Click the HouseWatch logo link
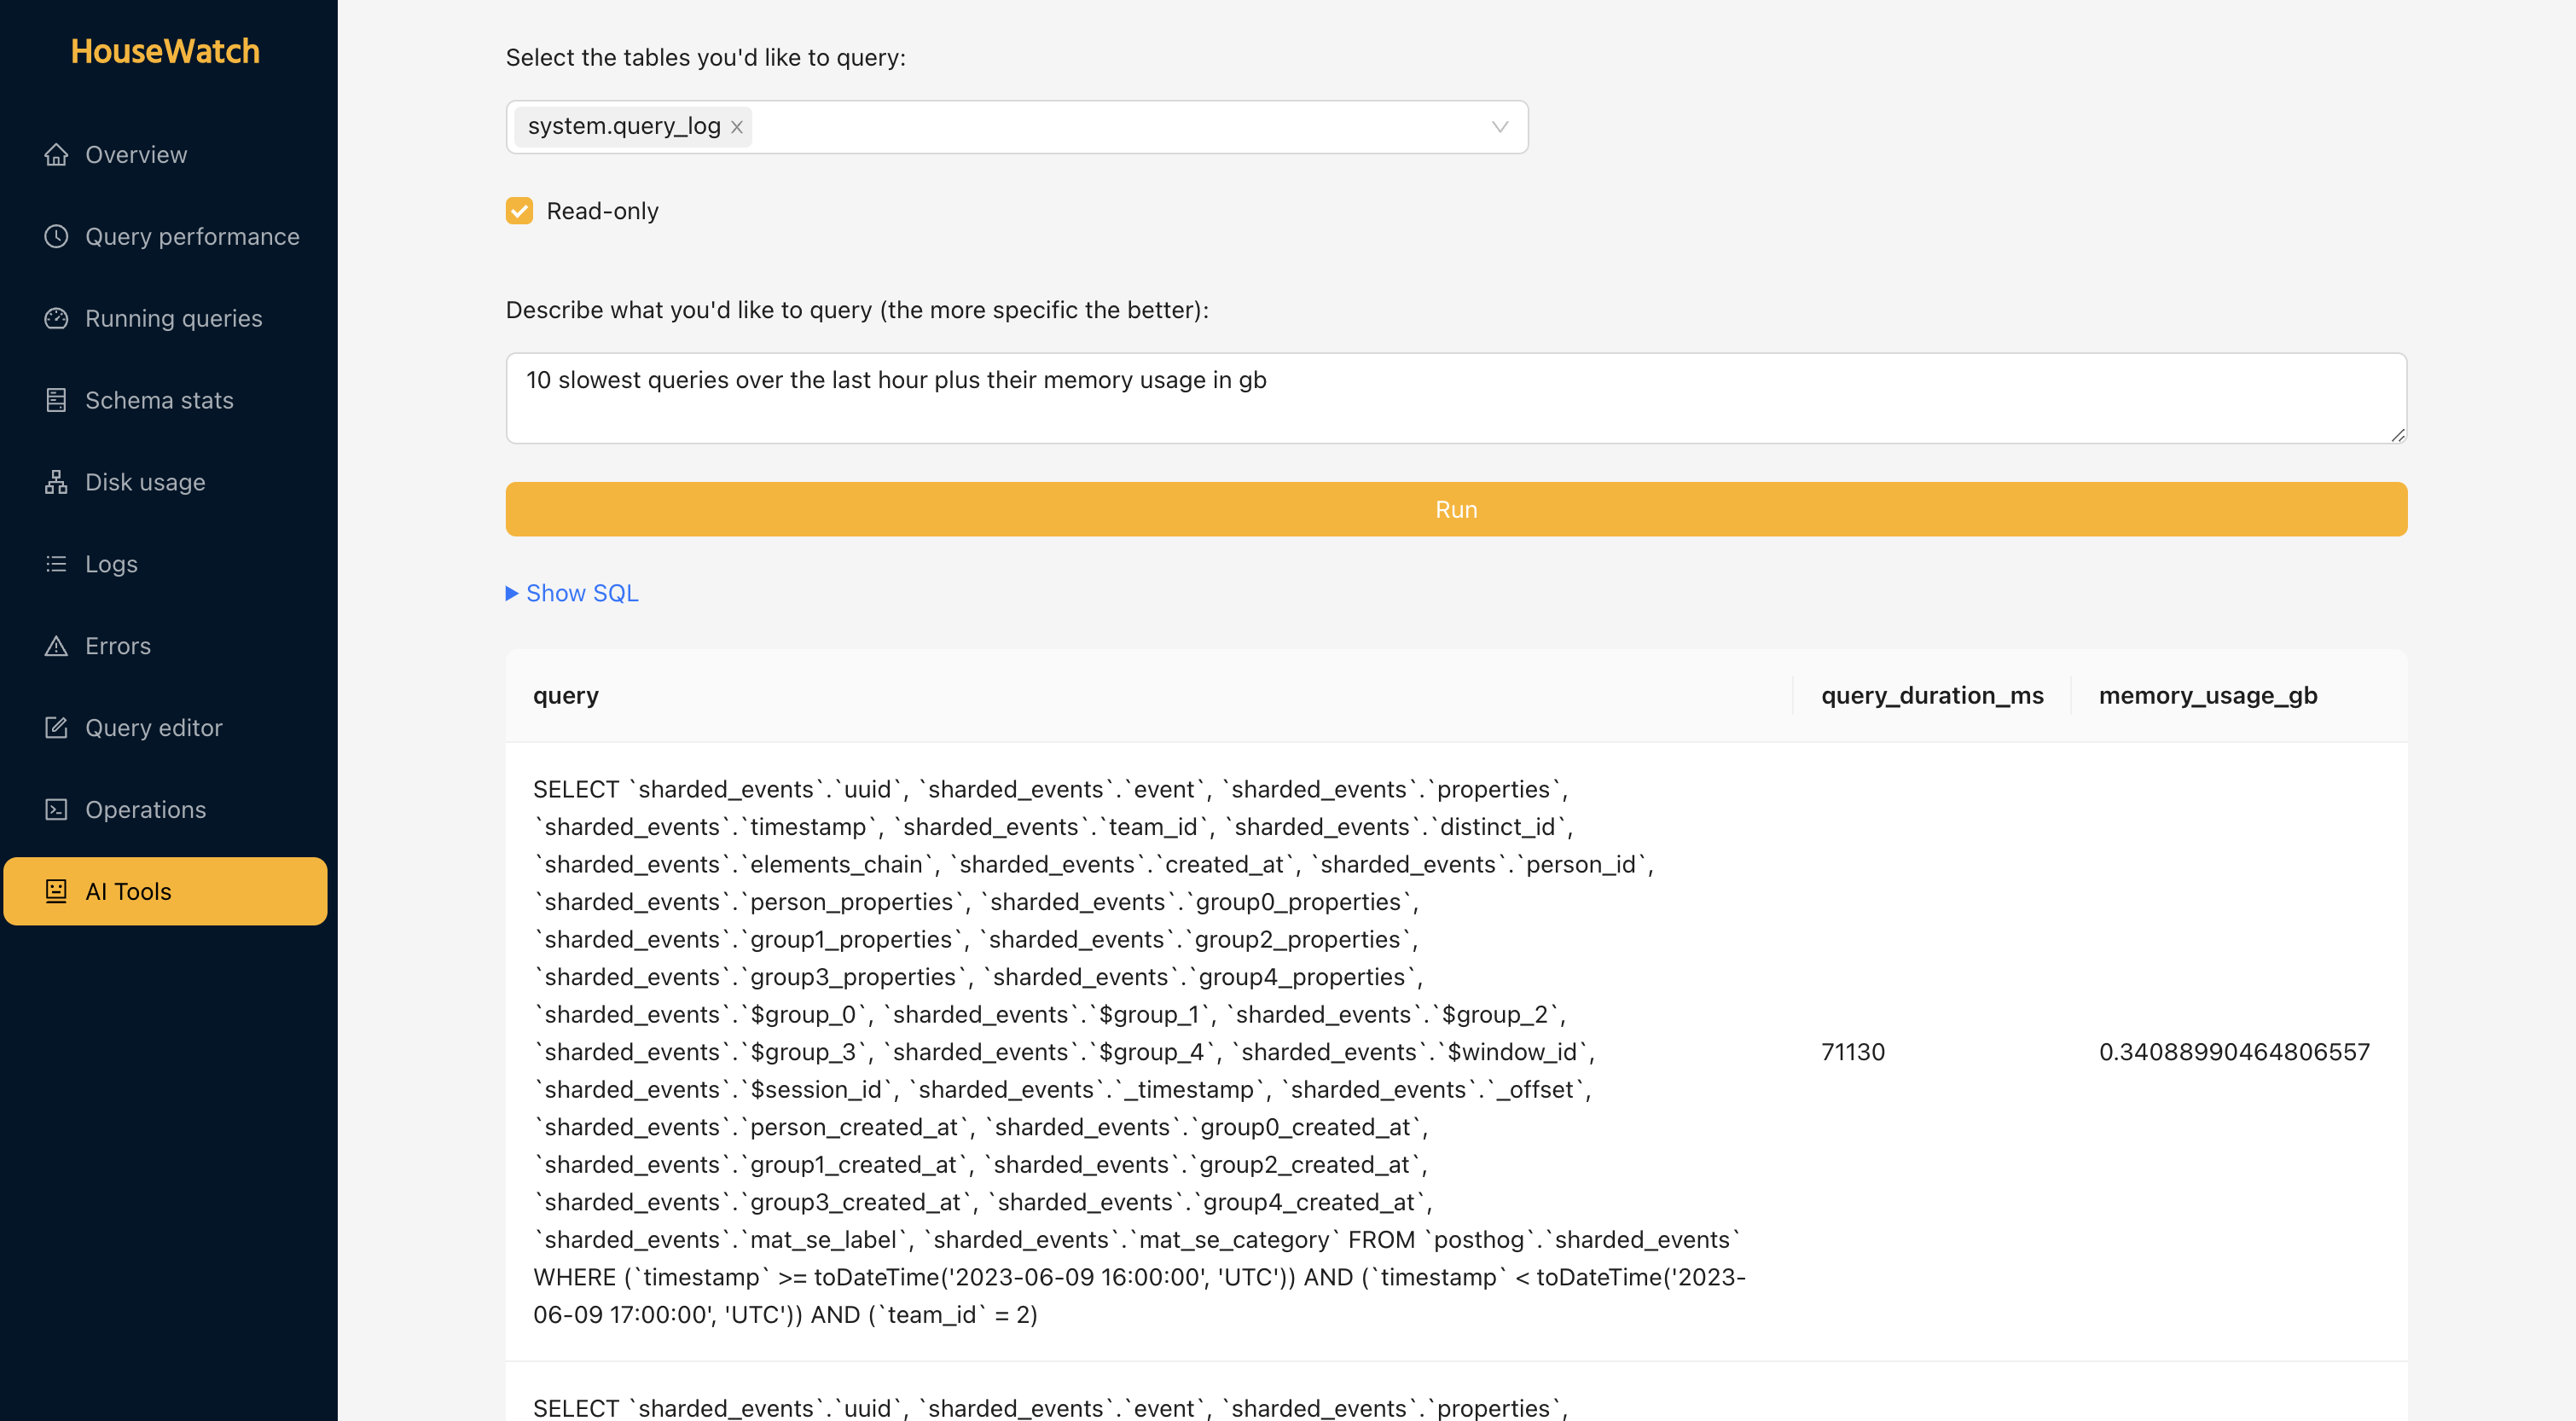Image resolution: width=2576 pixels, height=1421 pixels. 165,51
